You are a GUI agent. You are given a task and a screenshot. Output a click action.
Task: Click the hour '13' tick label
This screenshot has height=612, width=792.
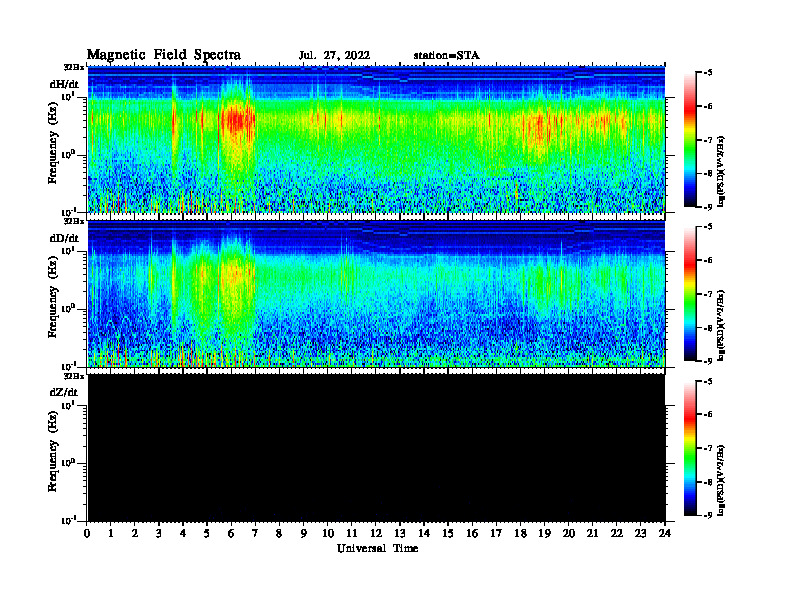[x=400, y=534]
